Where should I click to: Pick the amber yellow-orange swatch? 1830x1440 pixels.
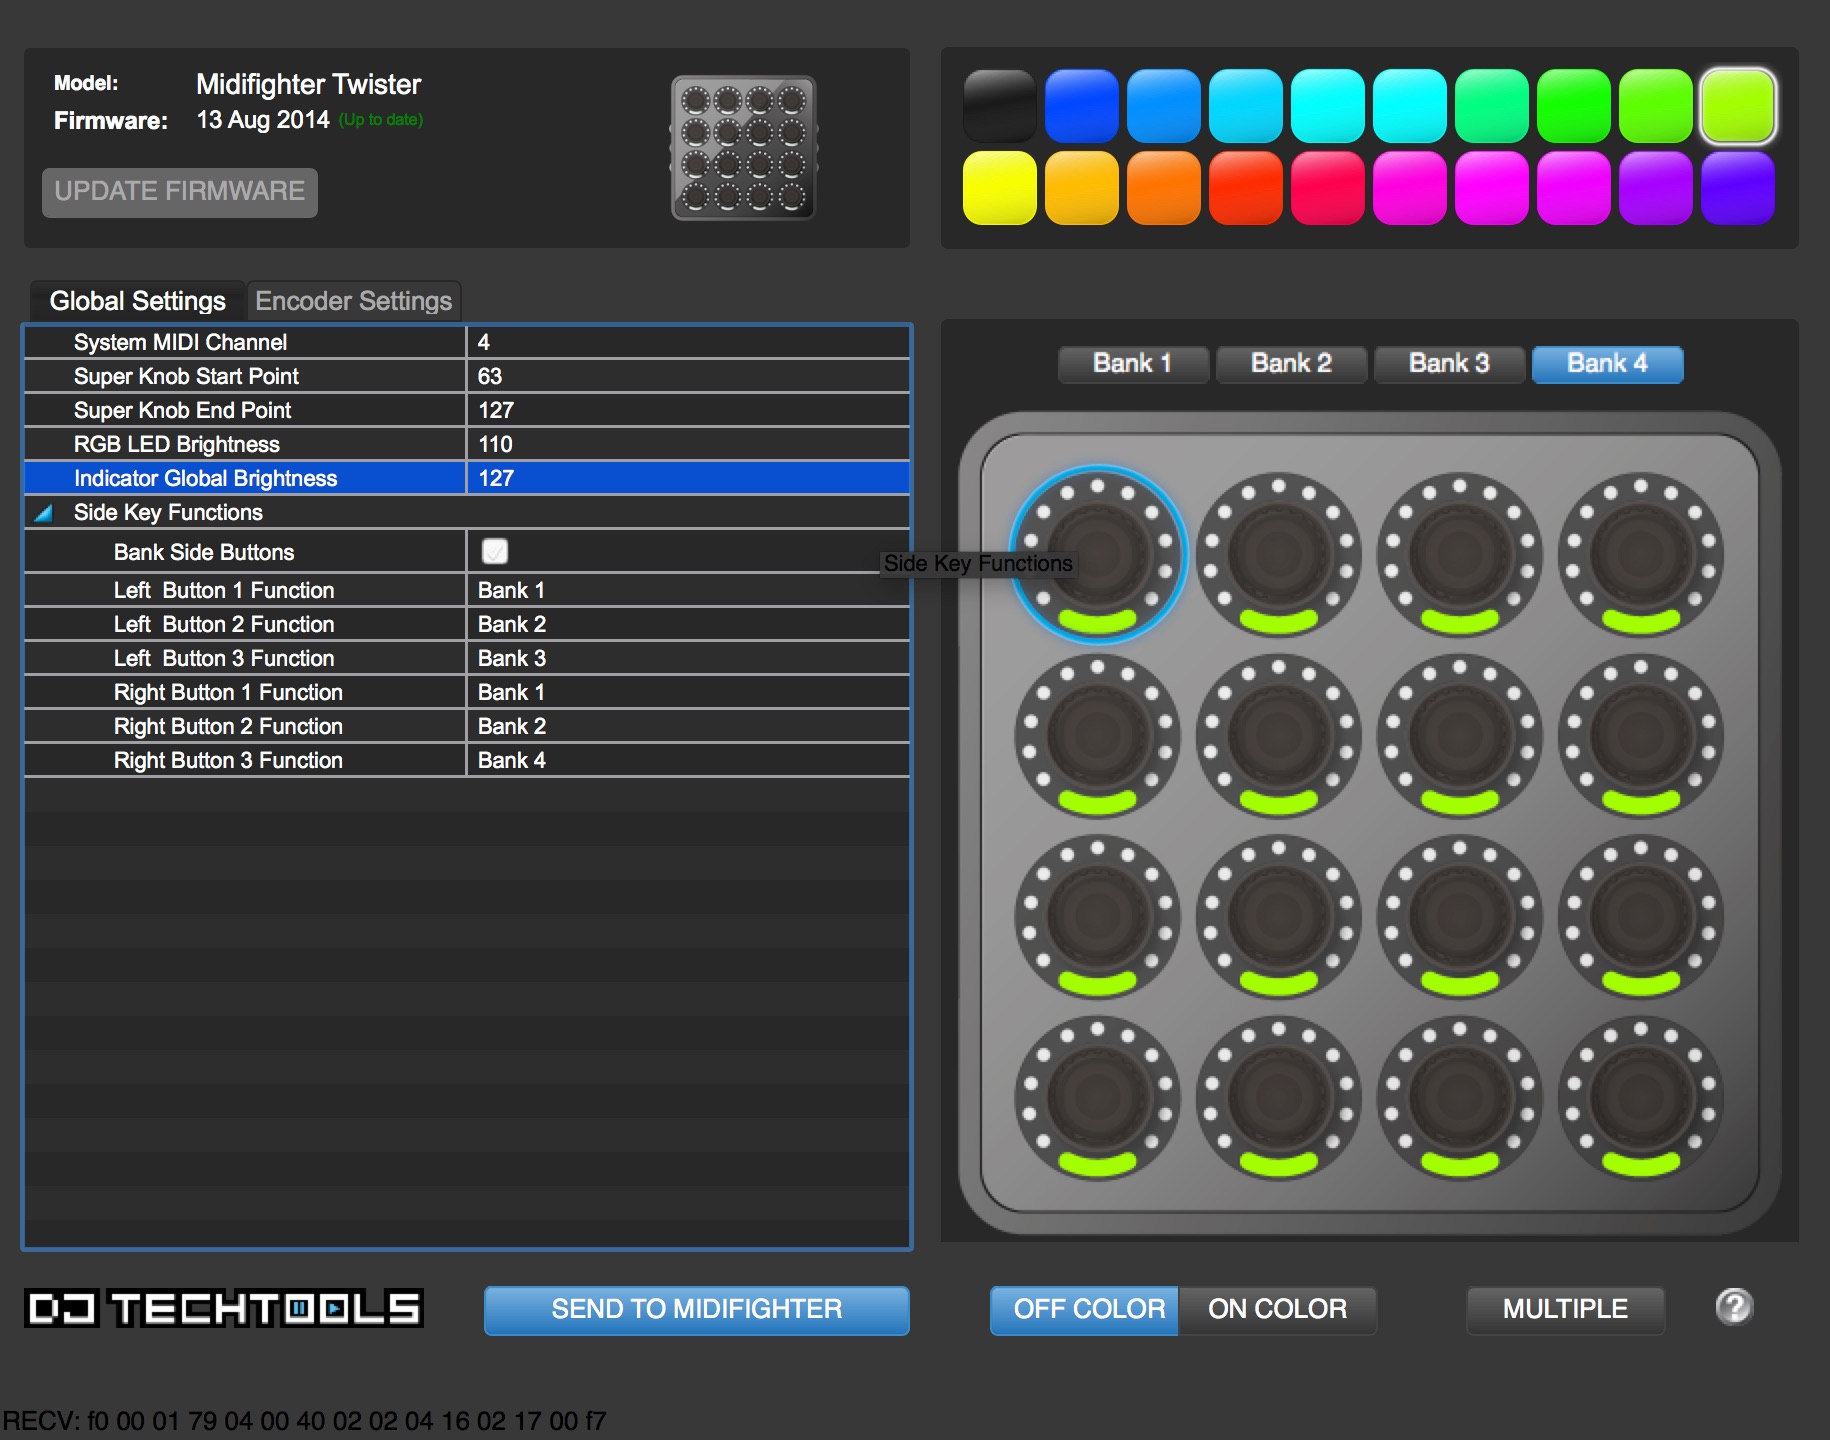click(1082, 188)
